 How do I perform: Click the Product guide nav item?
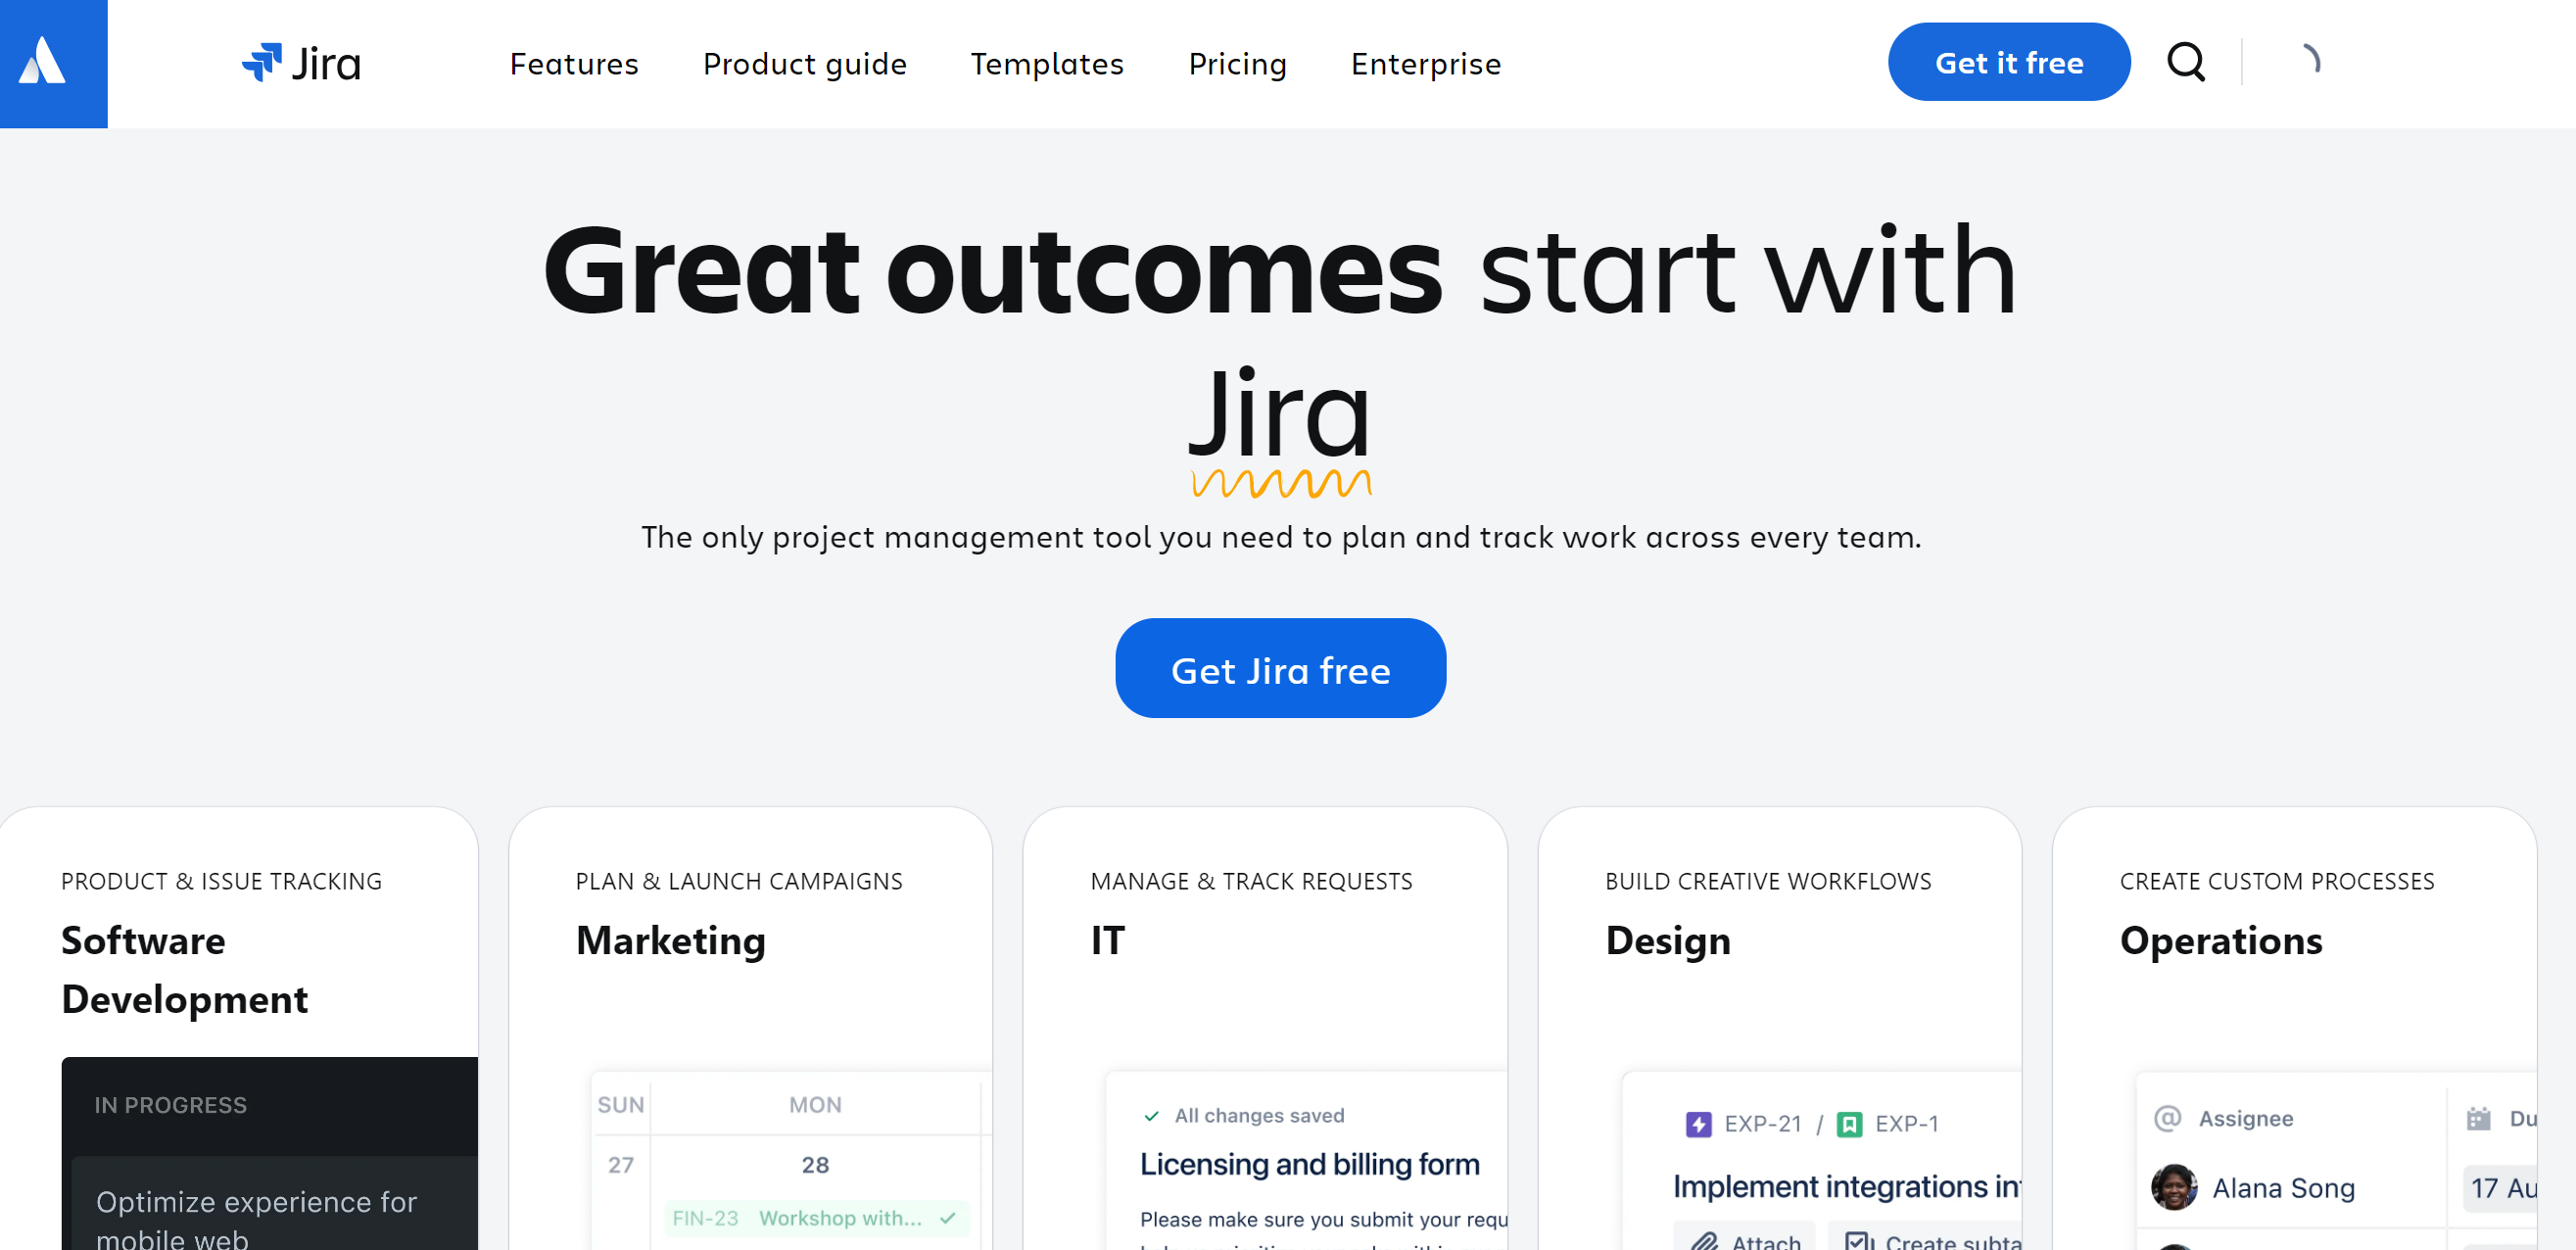(x=803, y=63)
